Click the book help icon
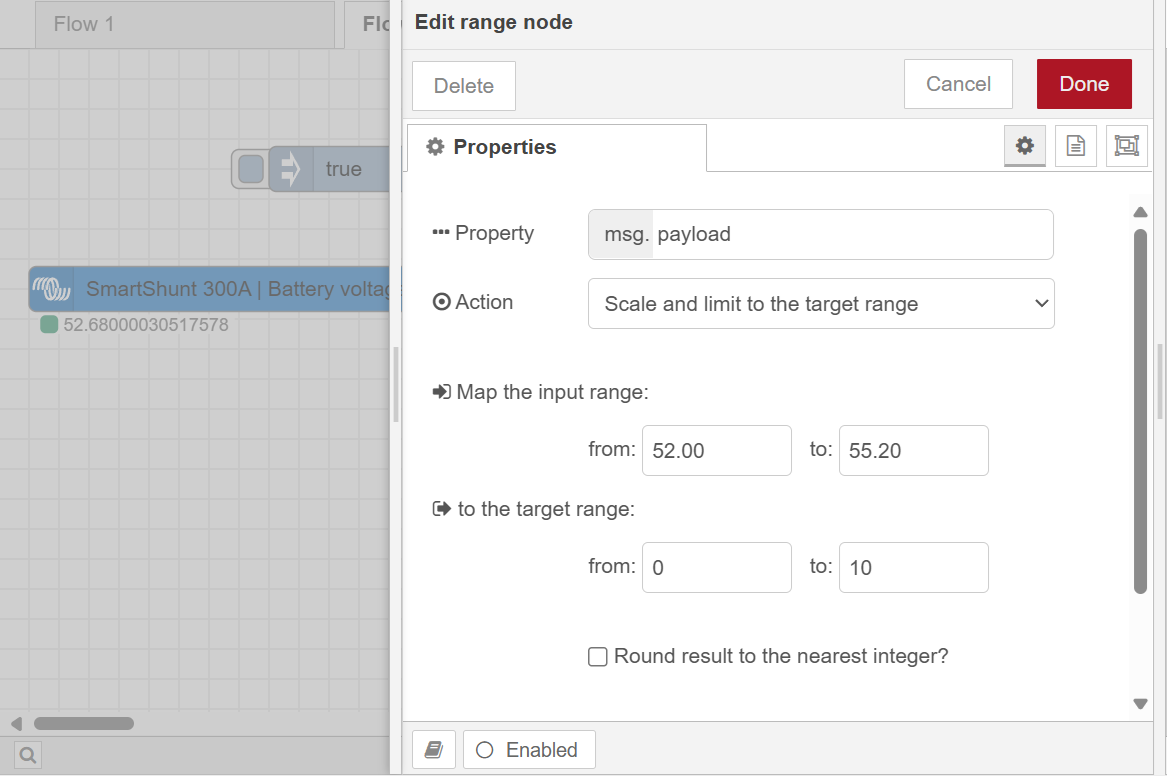Viewport: 1167px width, 776px height. coord(434,750)
